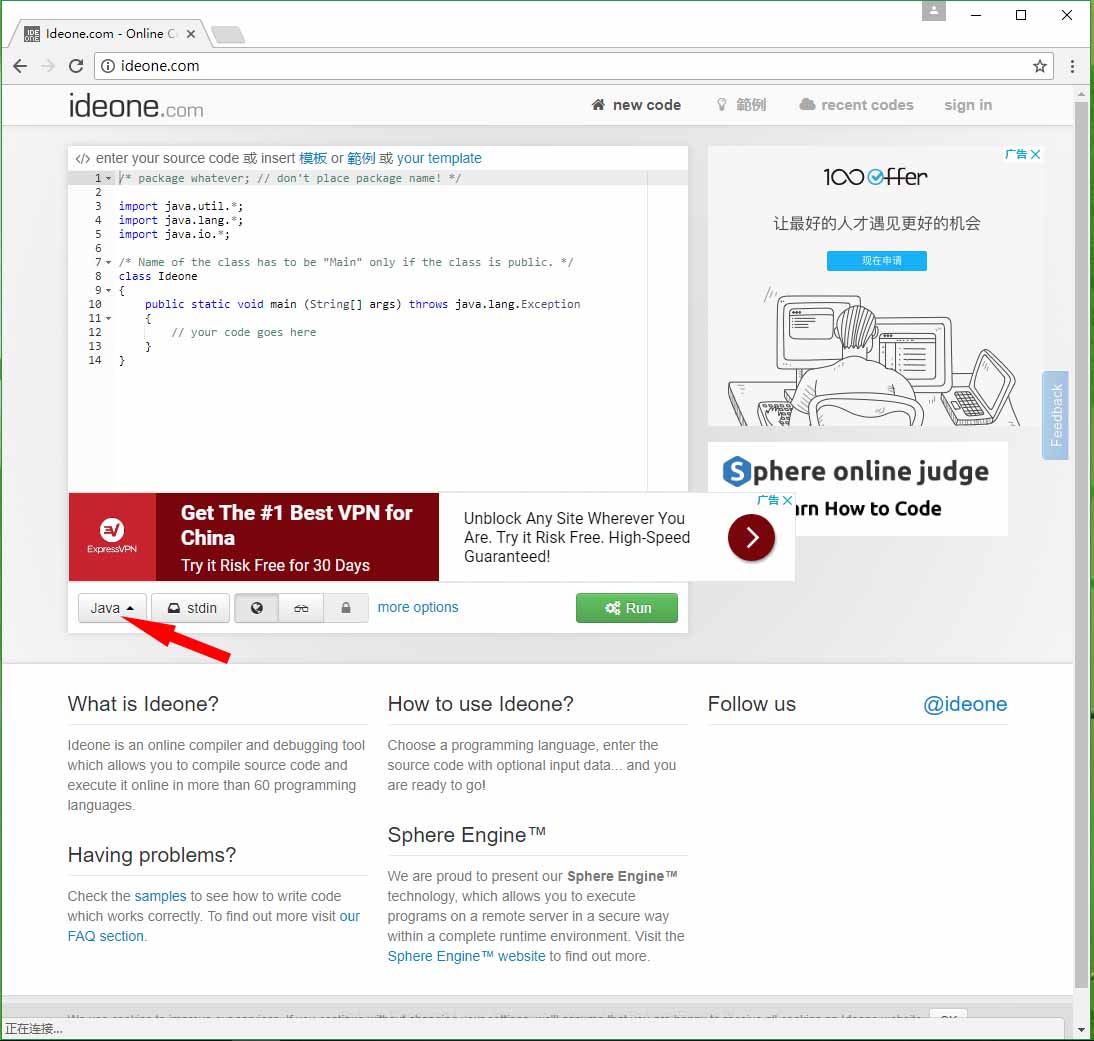Click the 'Follow us' heading

751,704
